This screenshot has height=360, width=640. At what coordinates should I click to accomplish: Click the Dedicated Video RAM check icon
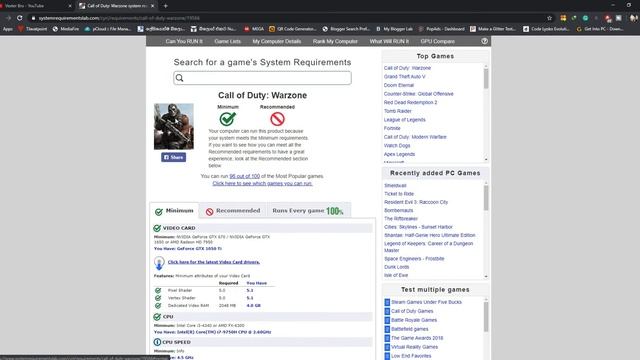pos(158,305)
